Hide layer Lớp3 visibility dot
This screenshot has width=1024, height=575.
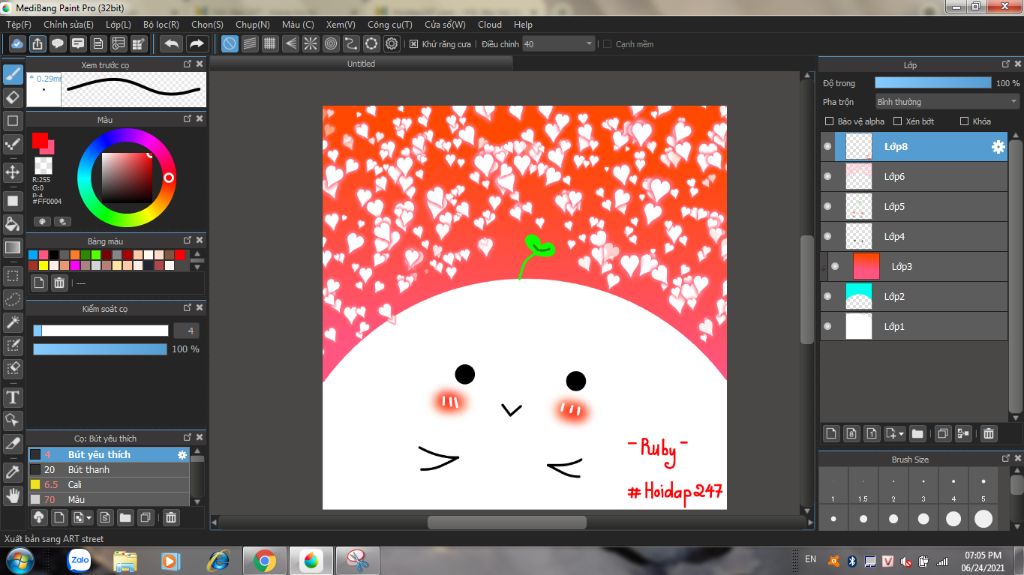tap(835, 266)
